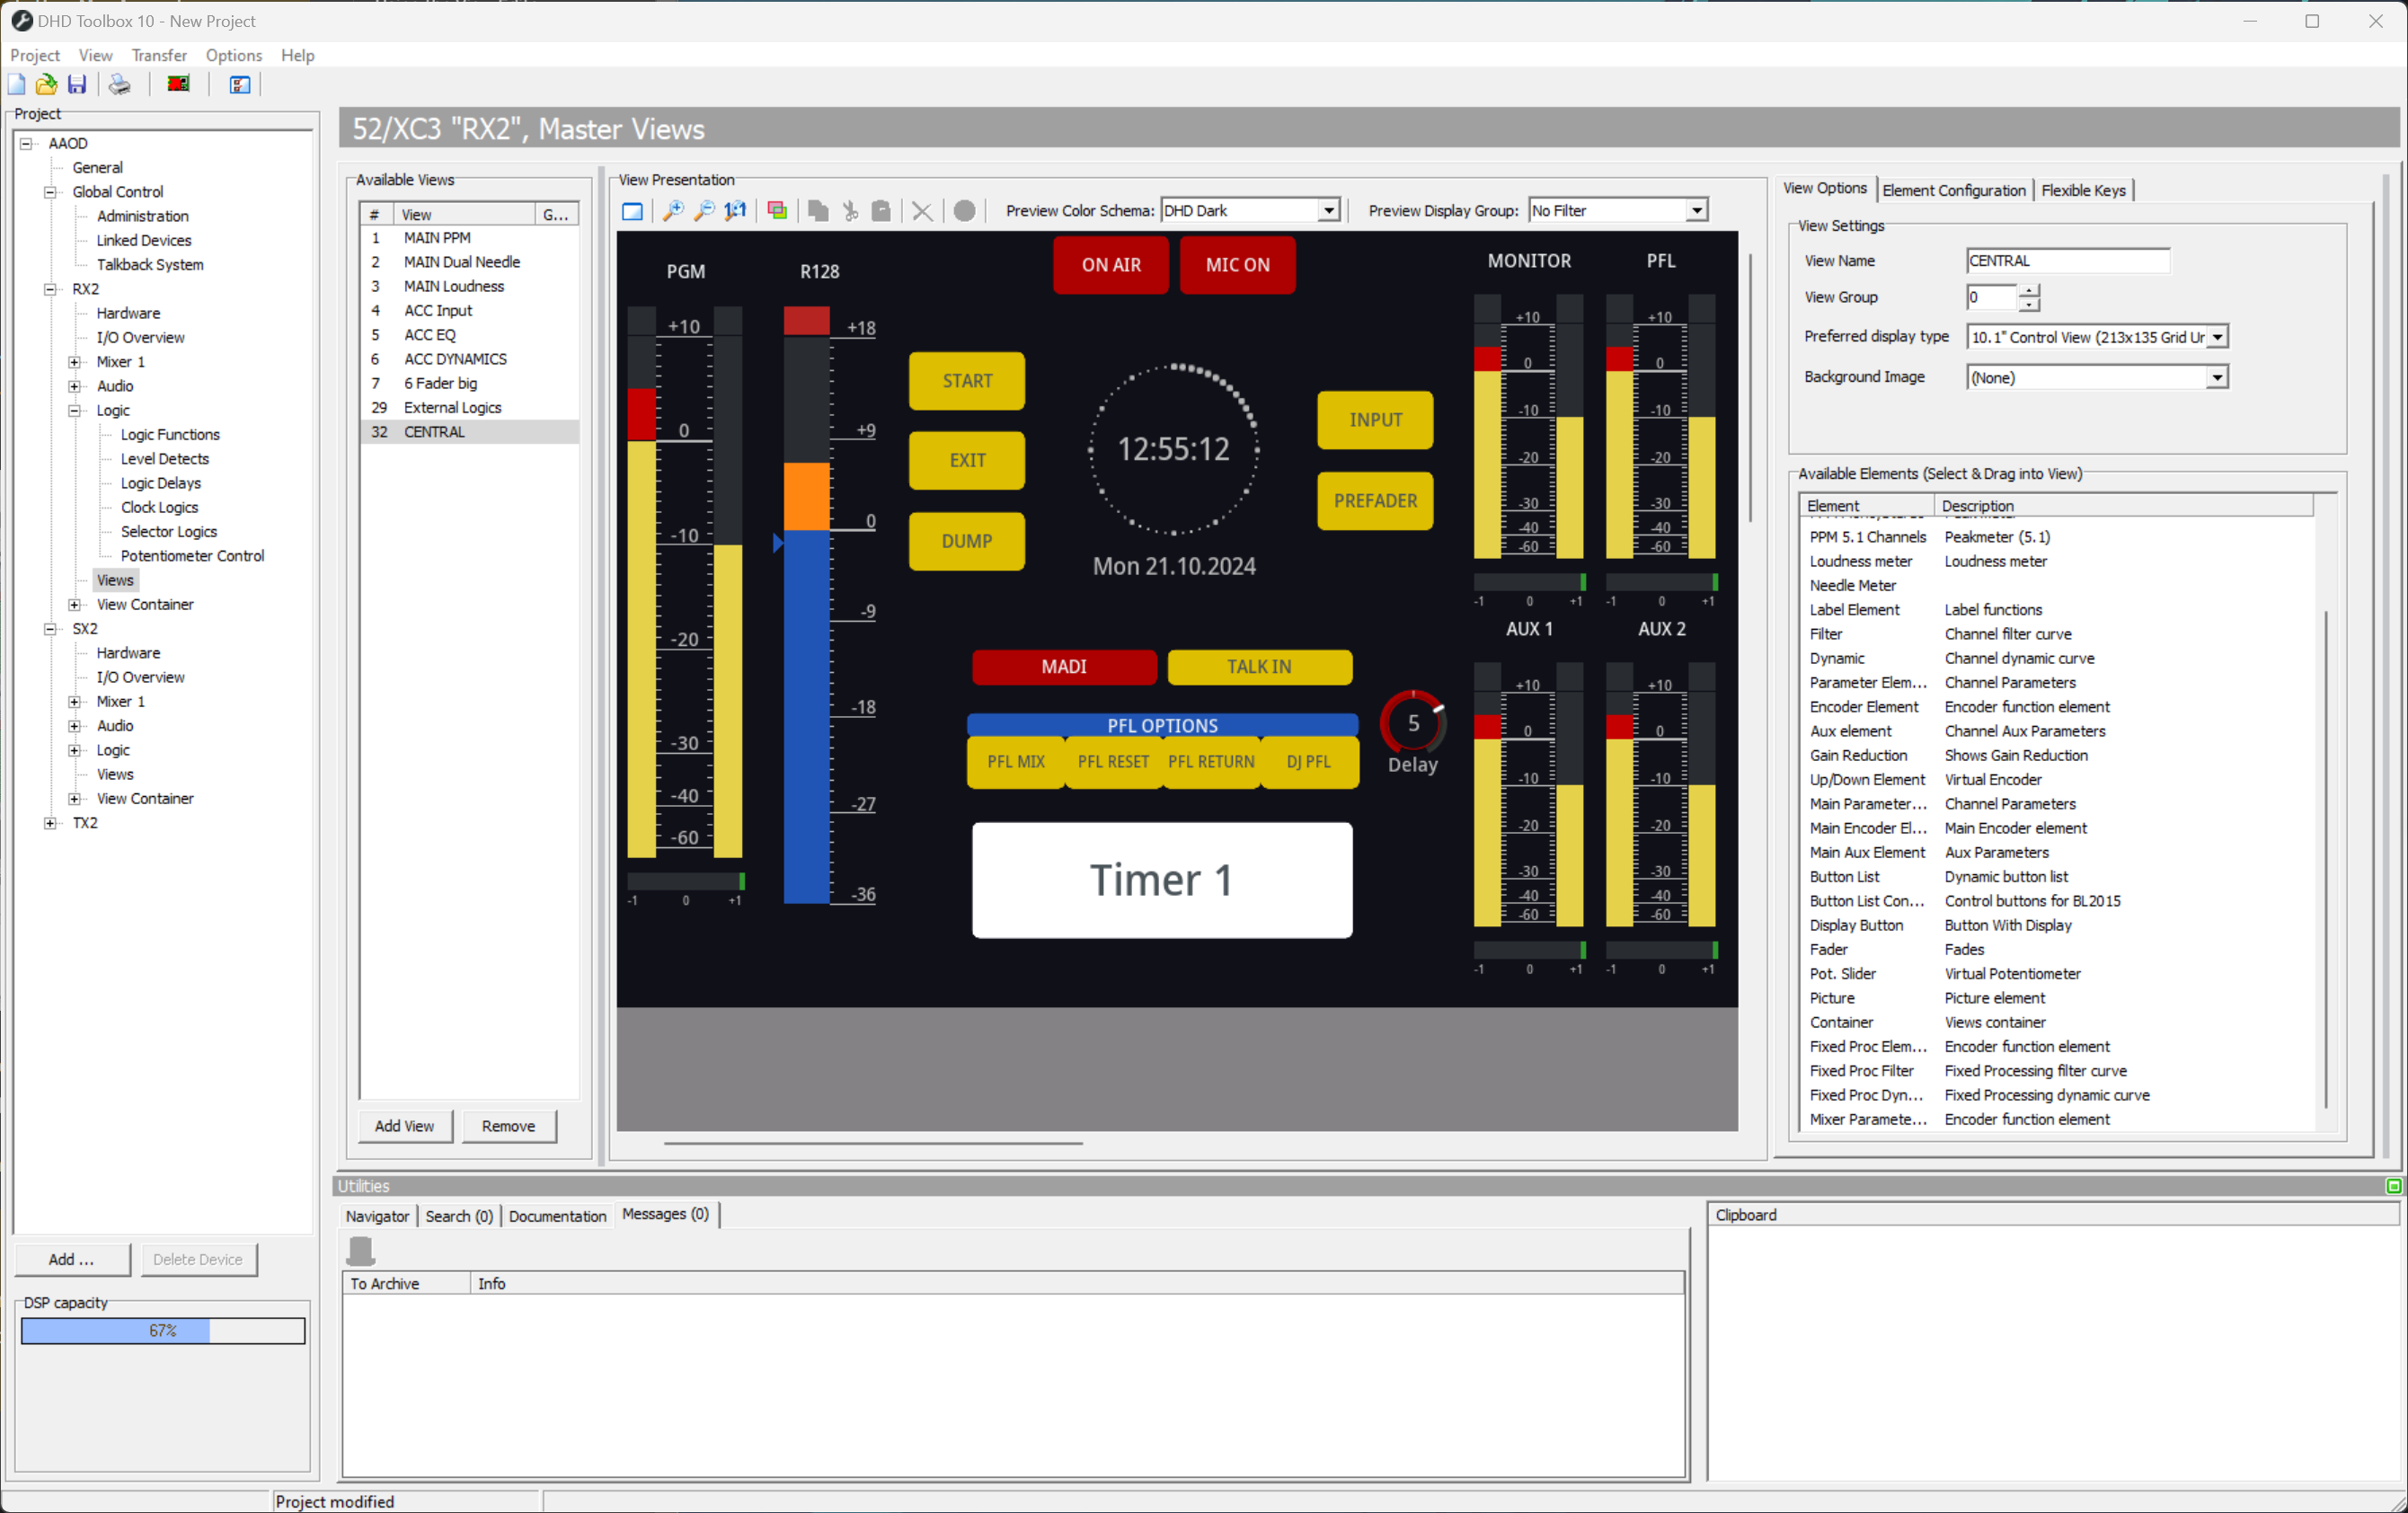
Task: Toggle the green Utilities panel corner box
Action: (2393, 1186)
